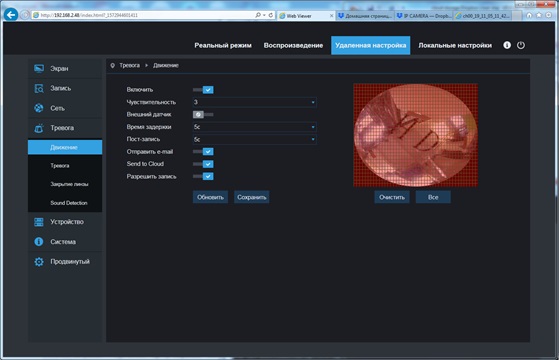This screenshot has width=559, height=360.
Task: Select Движение submenu item
Action: click(x=65, y=147)
